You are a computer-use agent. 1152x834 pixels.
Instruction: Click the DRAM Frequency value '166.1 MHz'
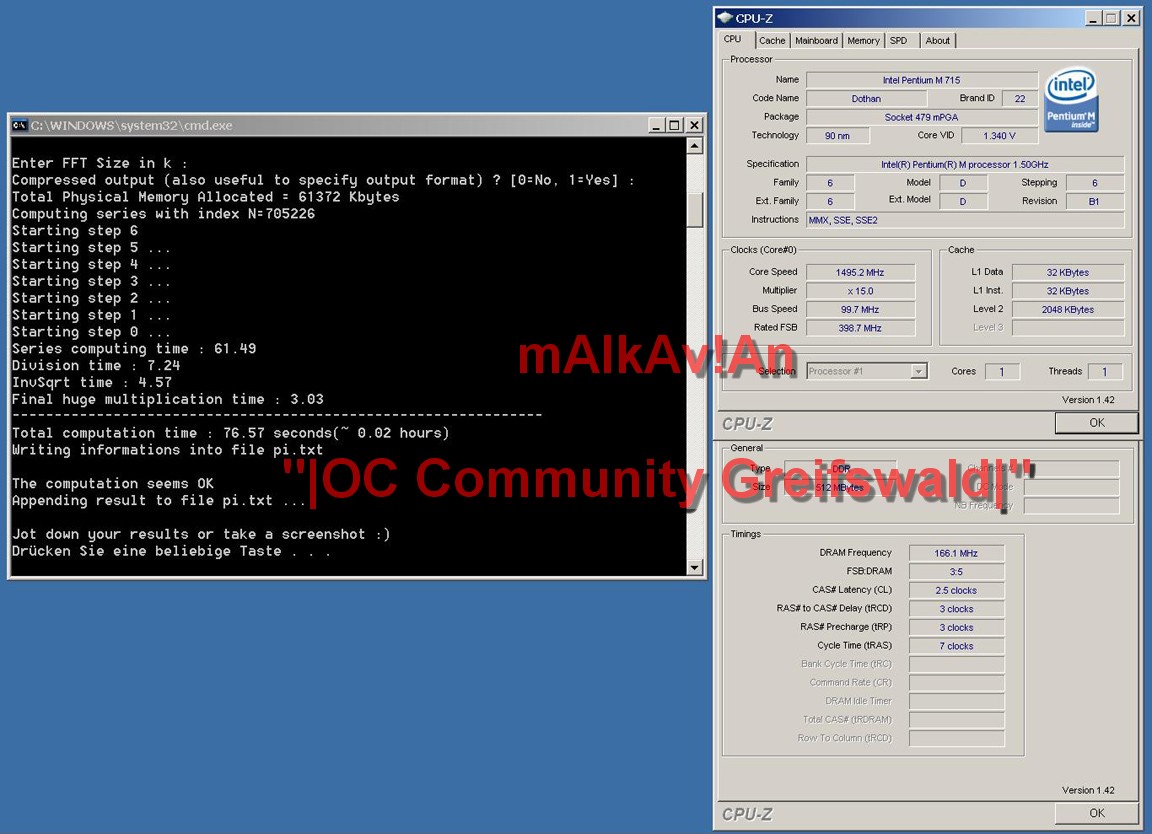956,553
